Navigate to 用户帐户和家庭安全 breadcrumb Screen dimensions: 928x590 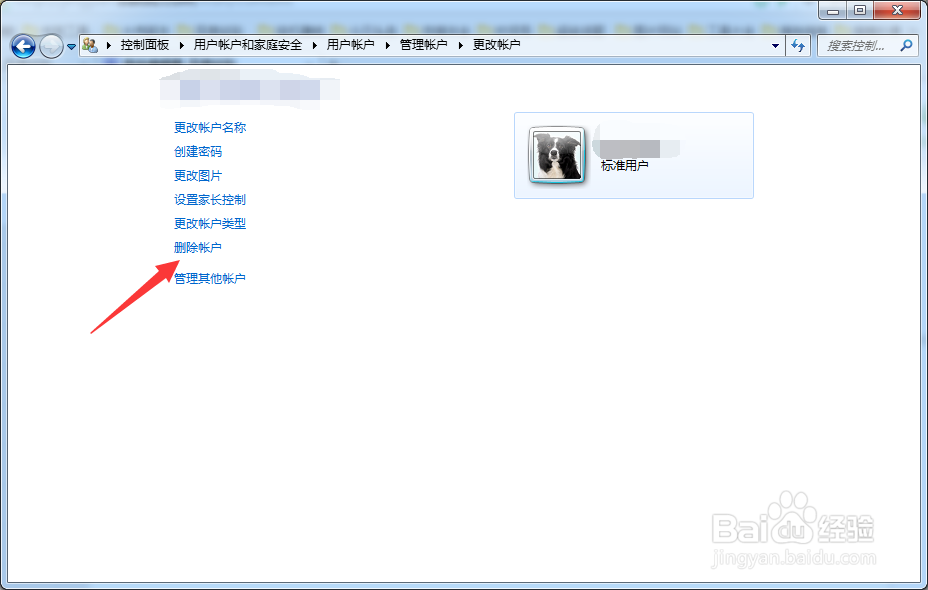pos(248,45)
